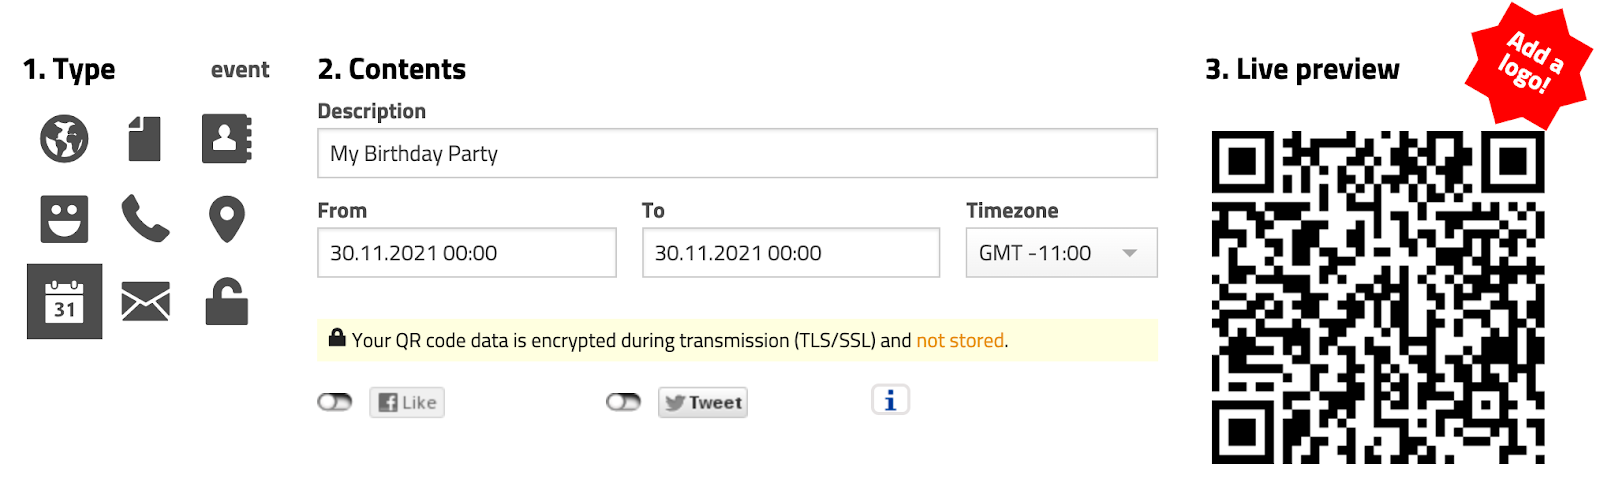Pick the email envelope QR type icon
Viewport: 1600px width, 494px height.
click(145, 301)
